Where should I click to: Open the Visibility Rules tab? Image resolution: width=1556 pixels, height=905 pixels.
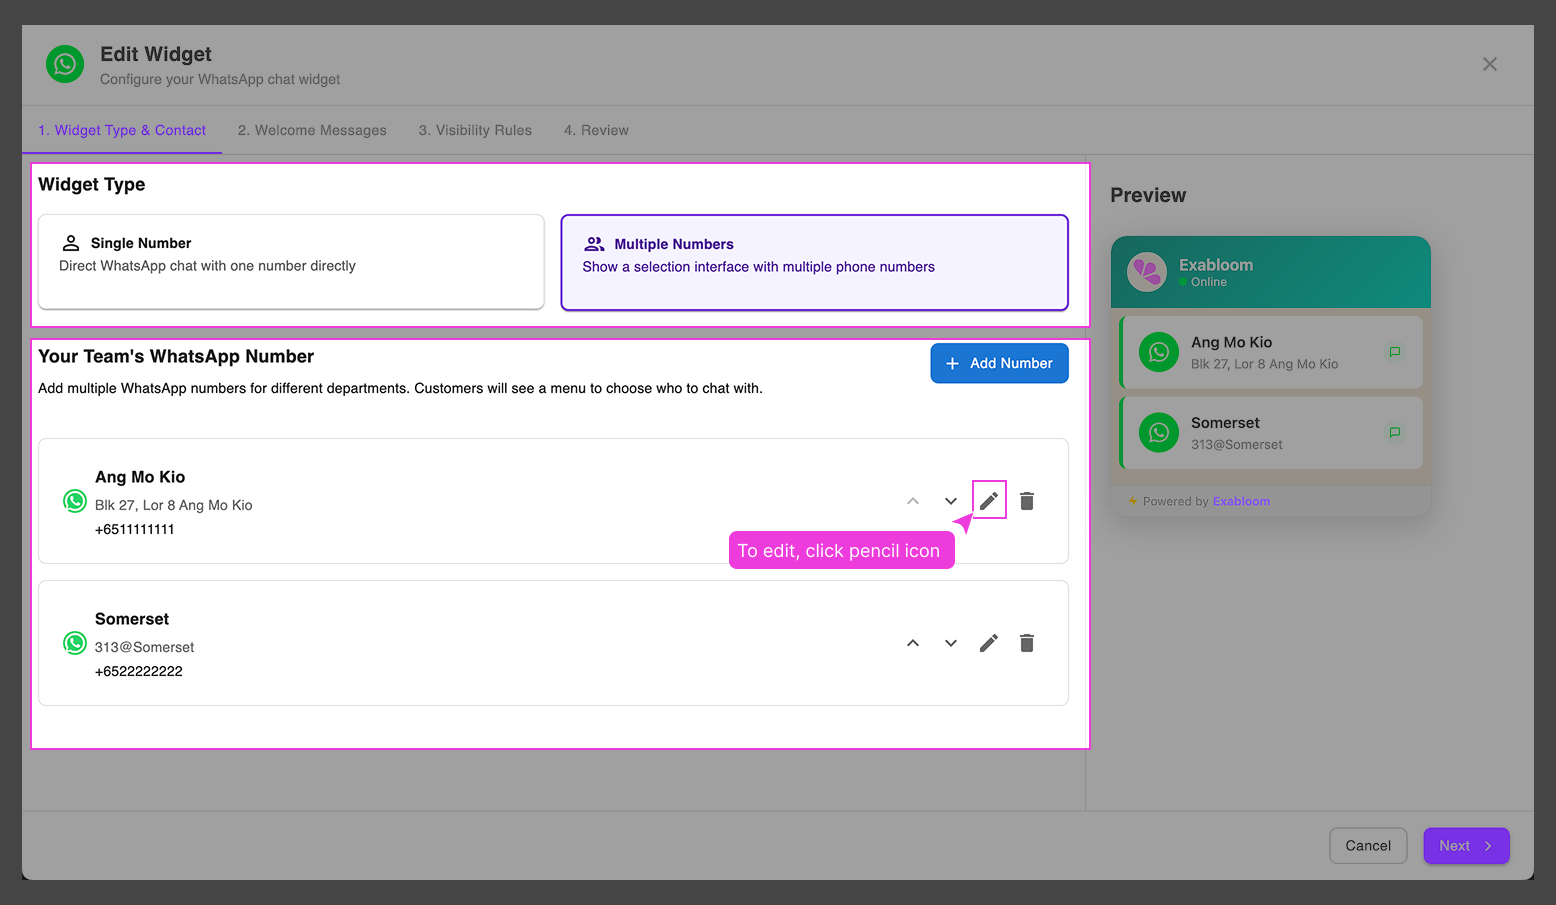tap(475, 130)
